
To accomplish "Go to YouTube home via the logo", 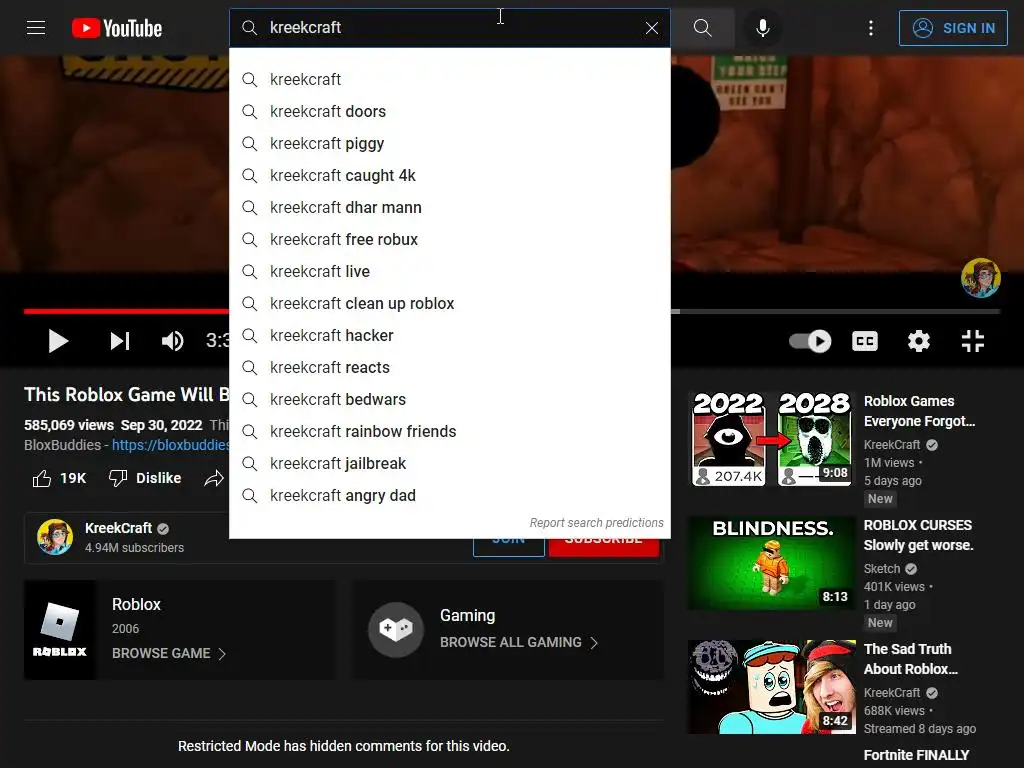I will point(117,28).
